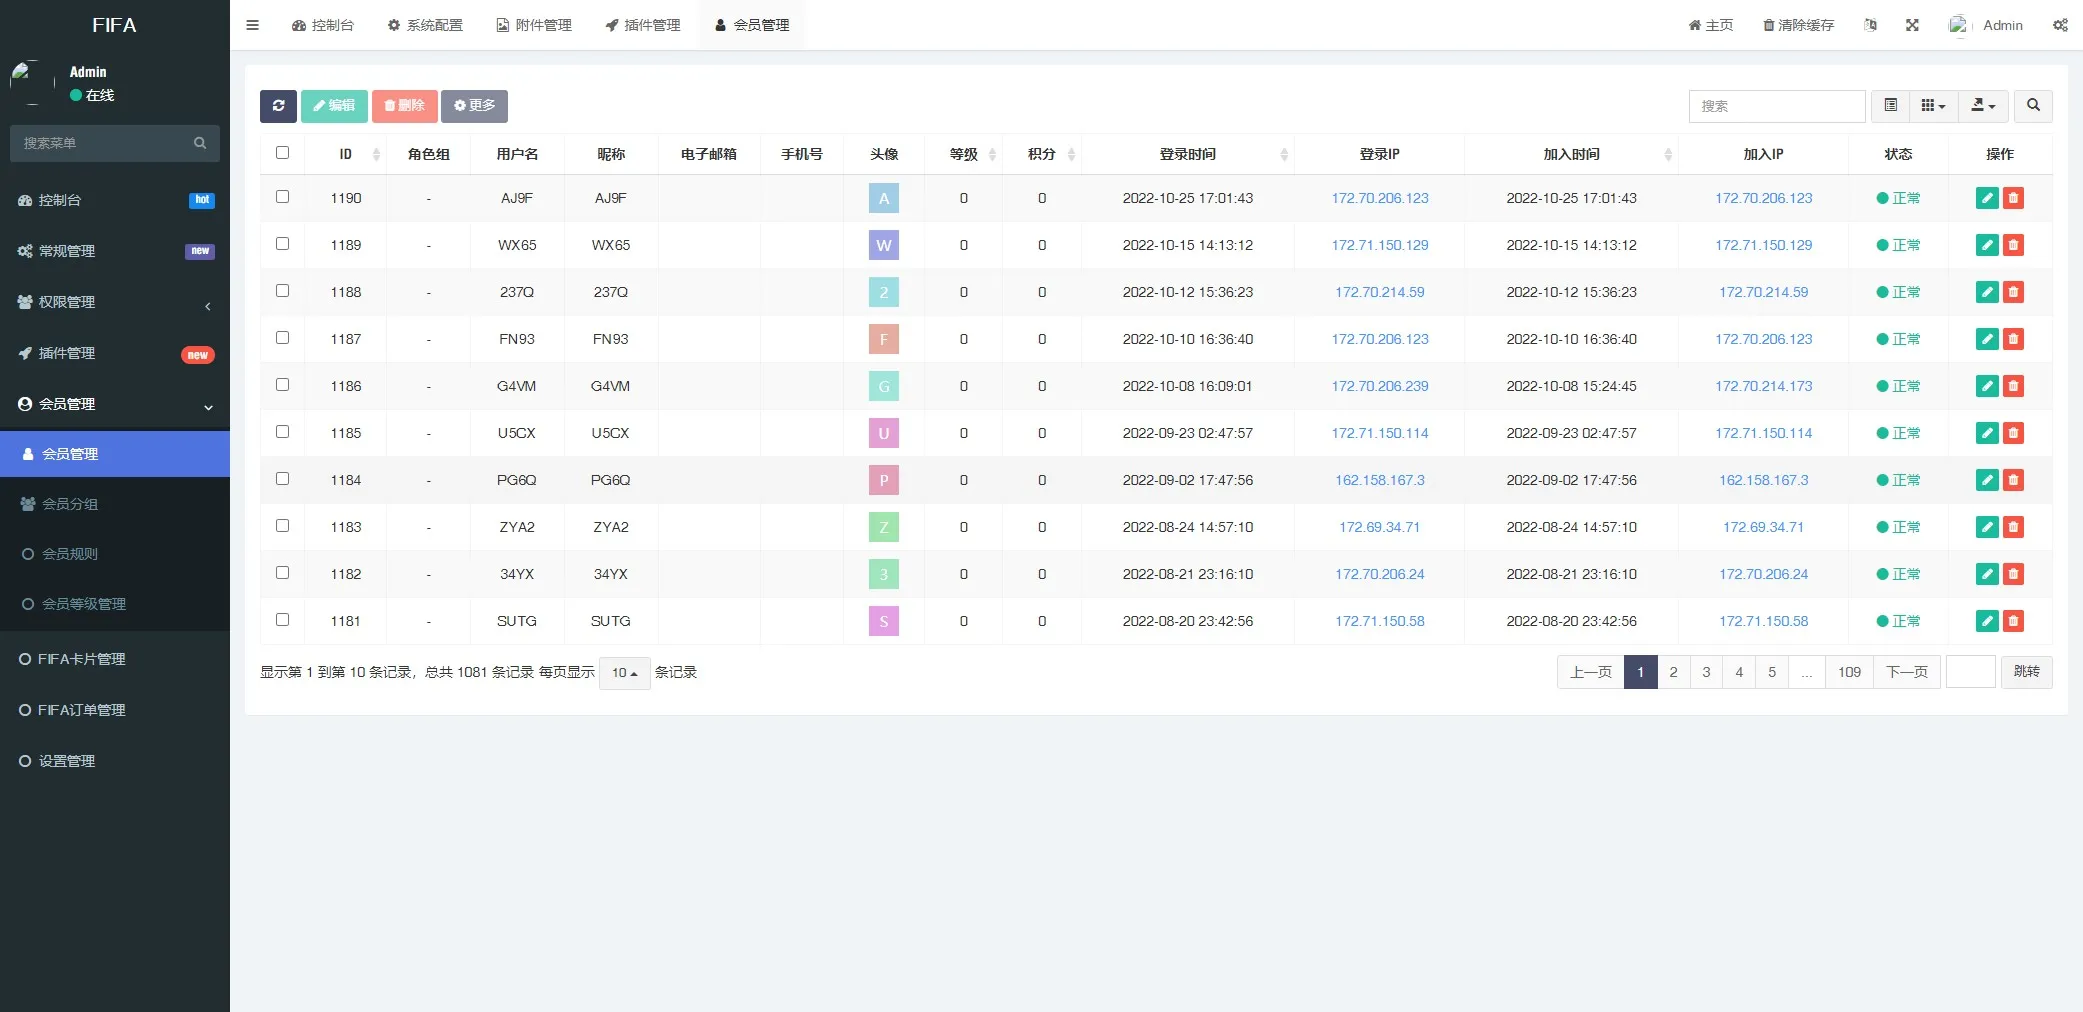Image resolution: width=2083 pixels, height=1012 pixels.
Task: Delete row 1187 with red trash icon
Action: coord(2013,339)
